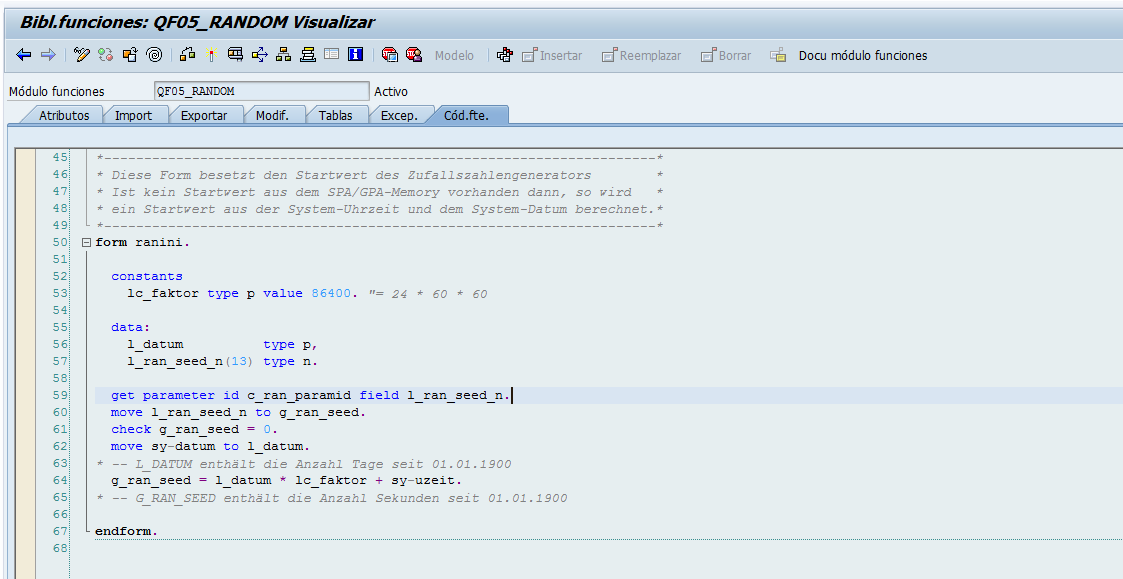Click 'c_ran_paramid' on line 59
Screen dimensions: 1123x579
coord(299,396)
